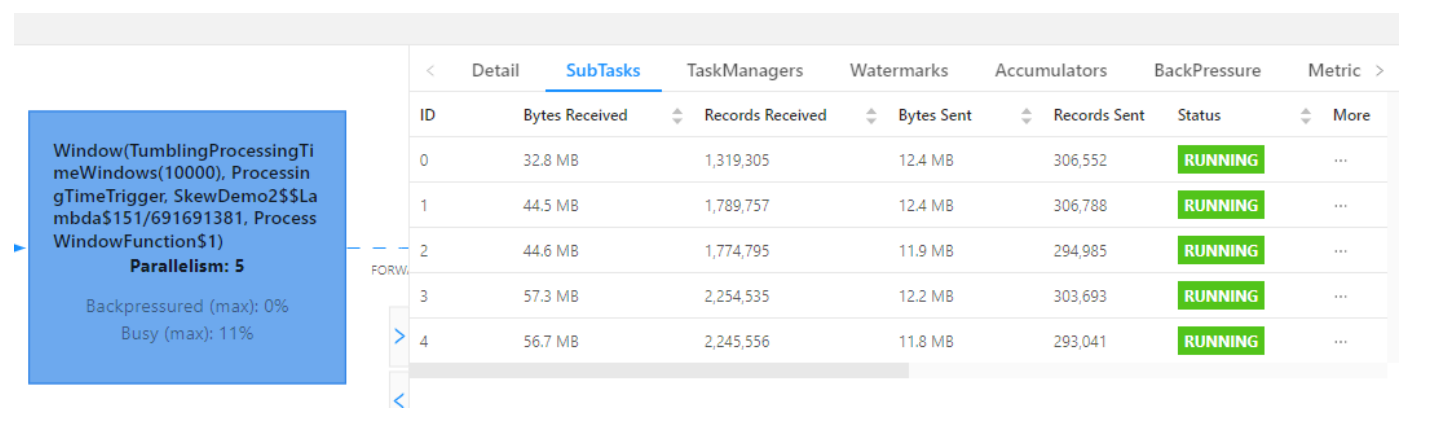
Task: Open More options for subtask 3
Action: point(1340,296)
